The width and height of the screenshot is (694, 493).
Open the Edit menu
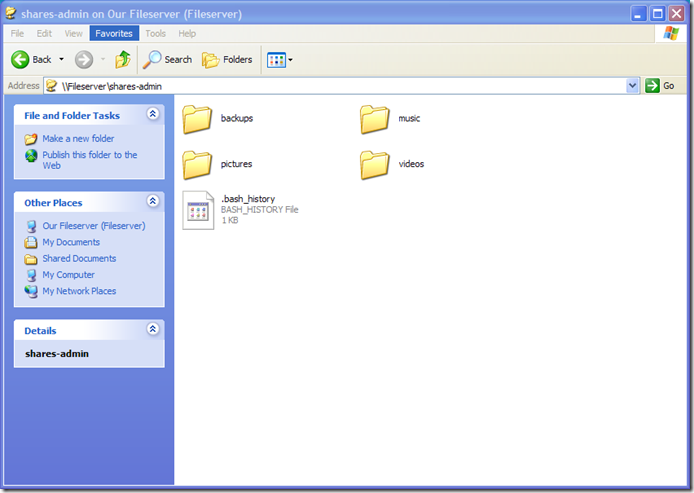point(44,34)
